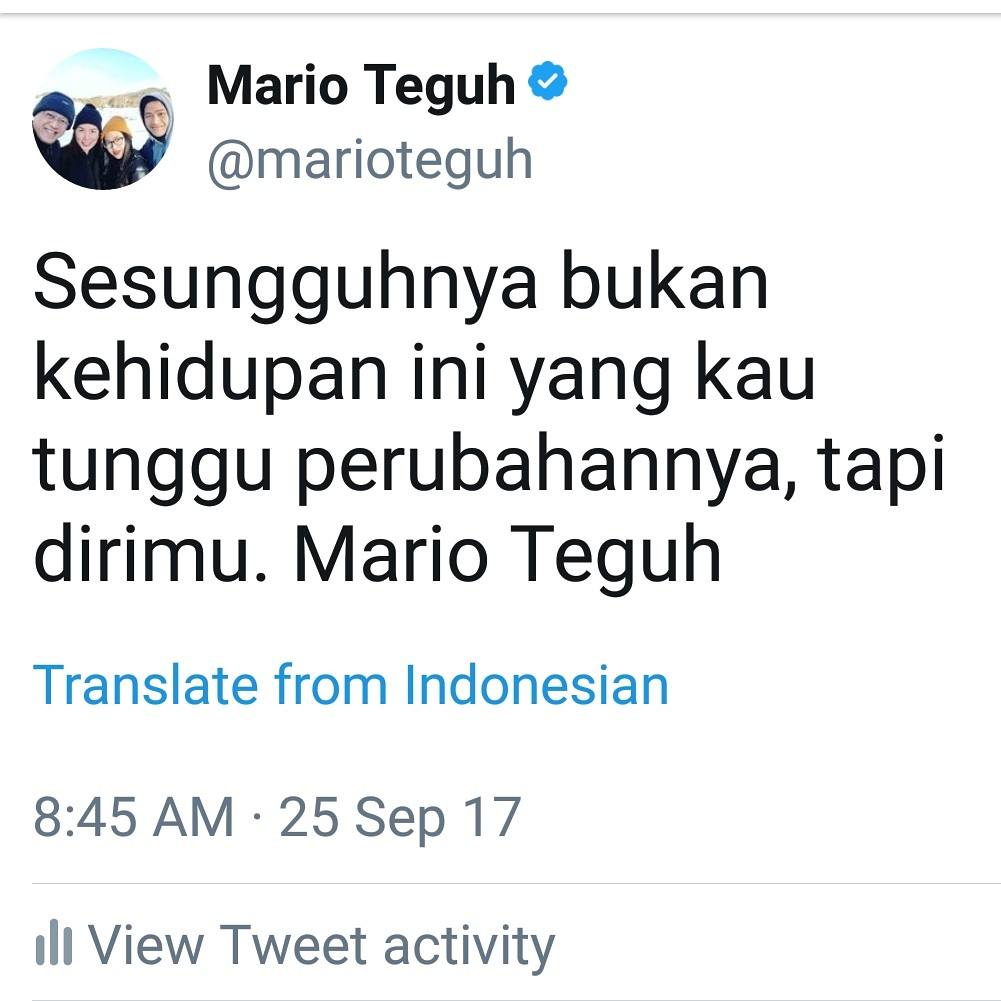
Task: Click the word Sesungguhnya in the tweet
Action: tap(285, 285)
